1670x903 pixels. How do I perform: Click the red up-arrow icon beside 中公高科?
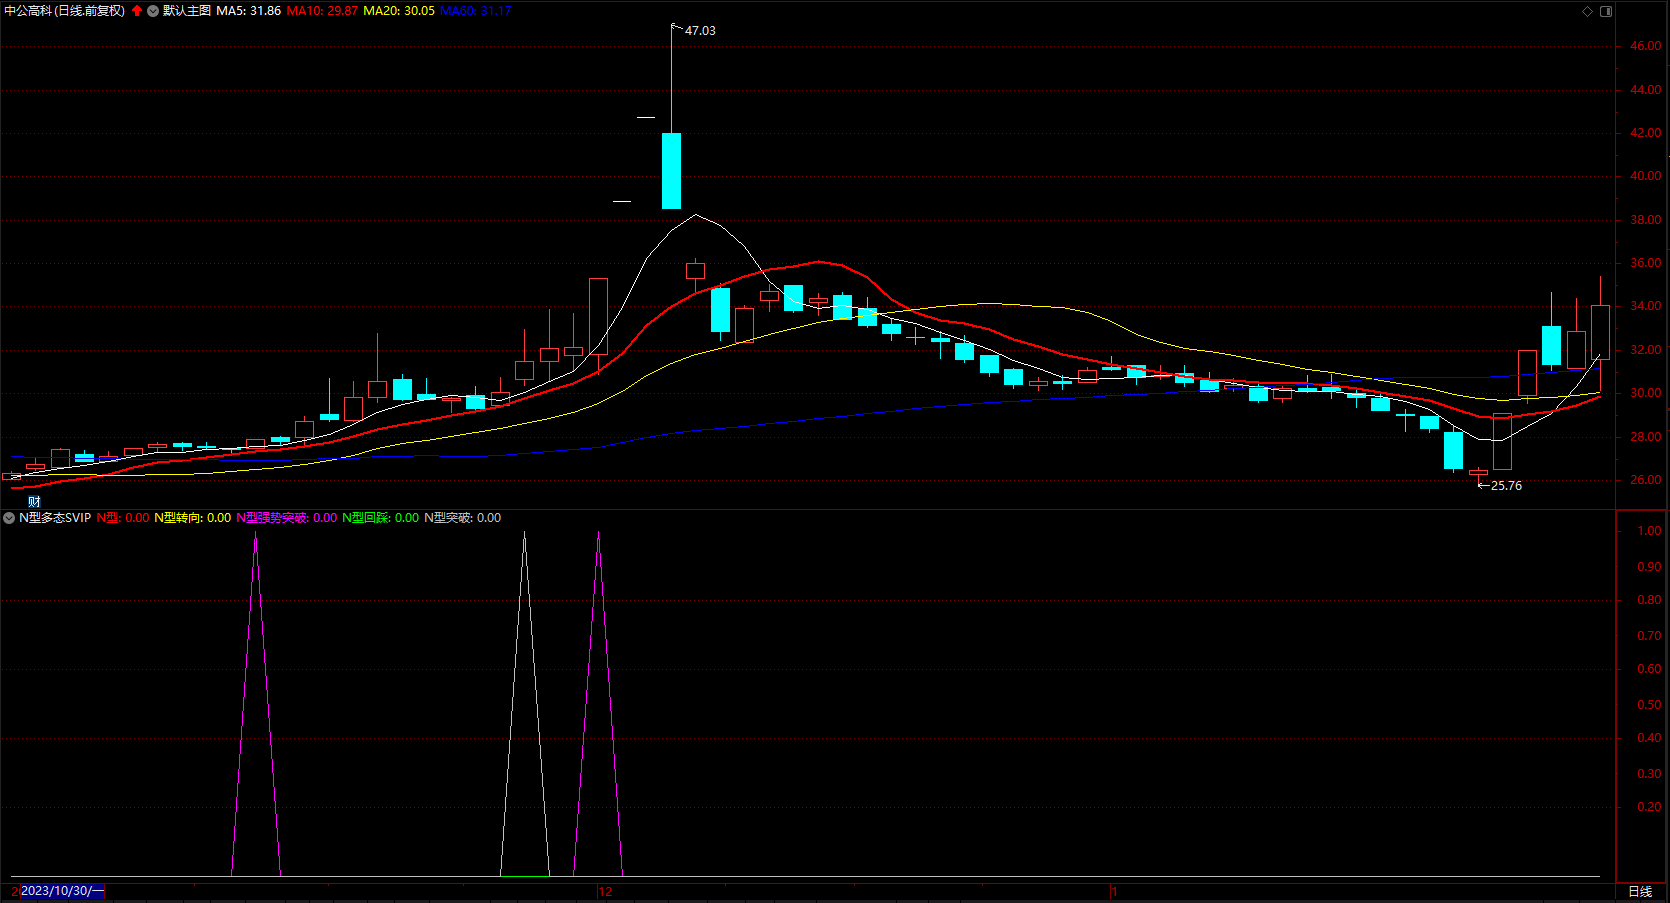137,11
